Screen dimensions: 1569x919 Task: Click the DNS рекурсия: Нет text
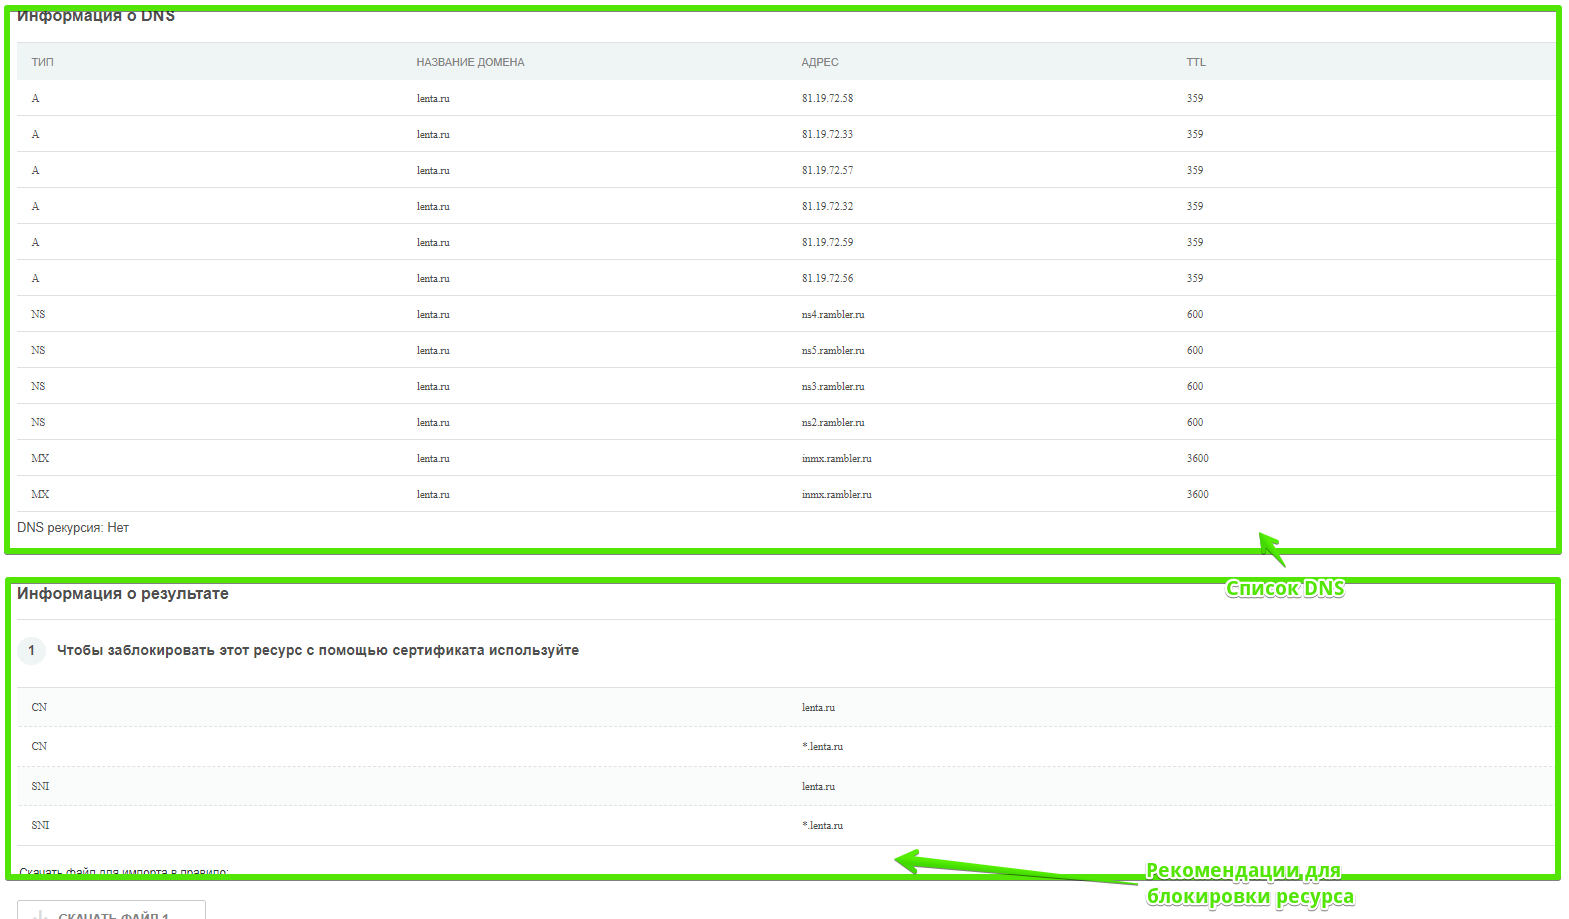[x=73, y=528]
